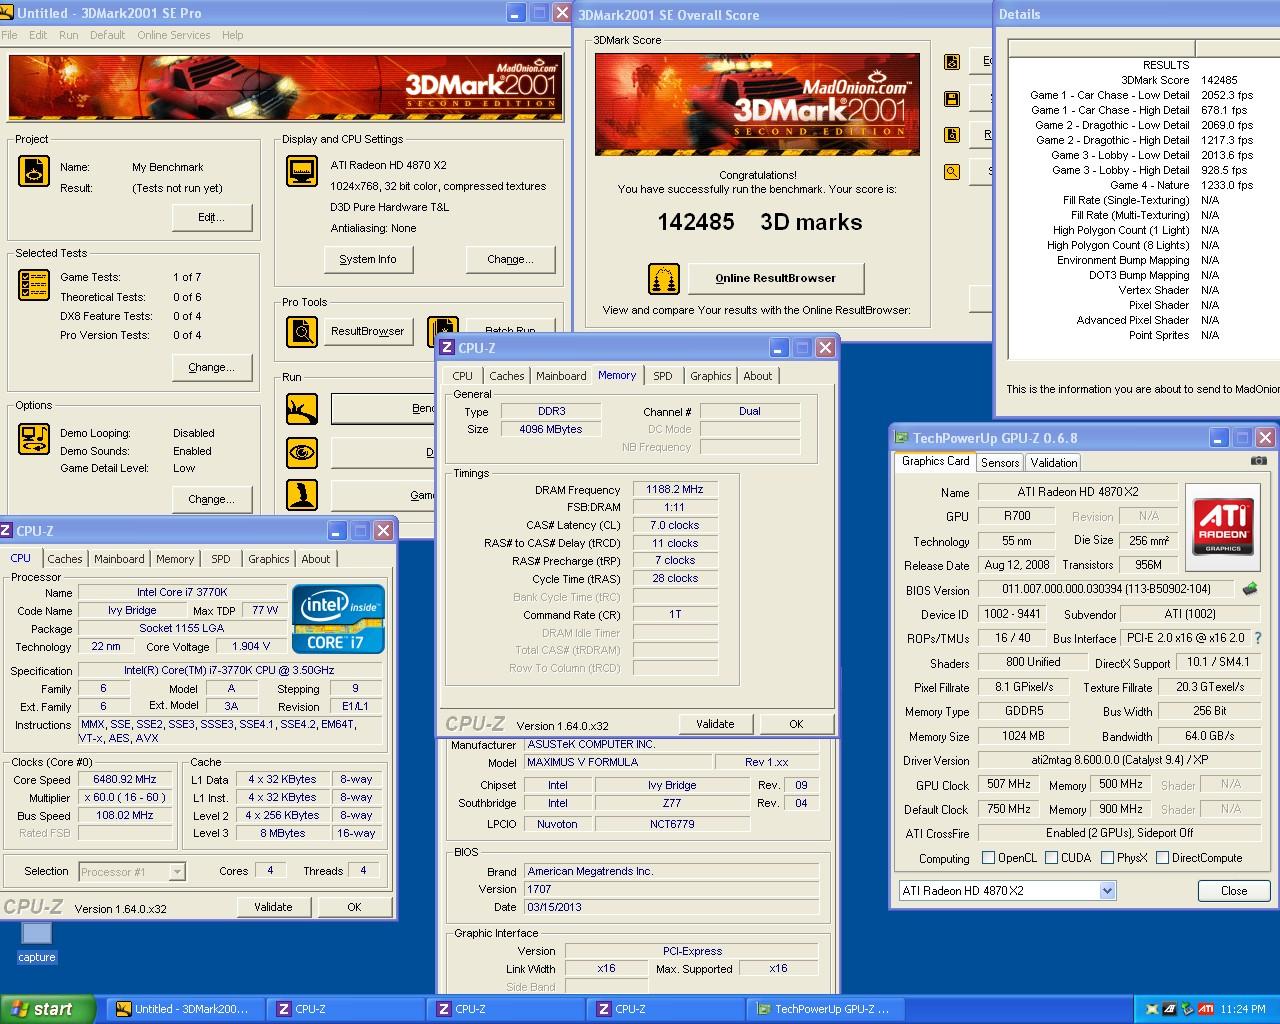
Task: Switch to SPD tab in Memory CPU-Z window
Action: [x=663, y=376]
